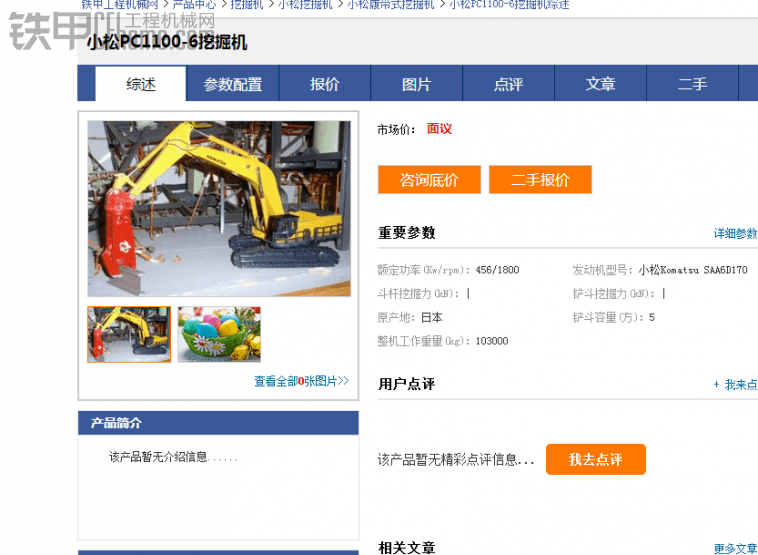Click the 相关文章 heading

tap(407, 548)
